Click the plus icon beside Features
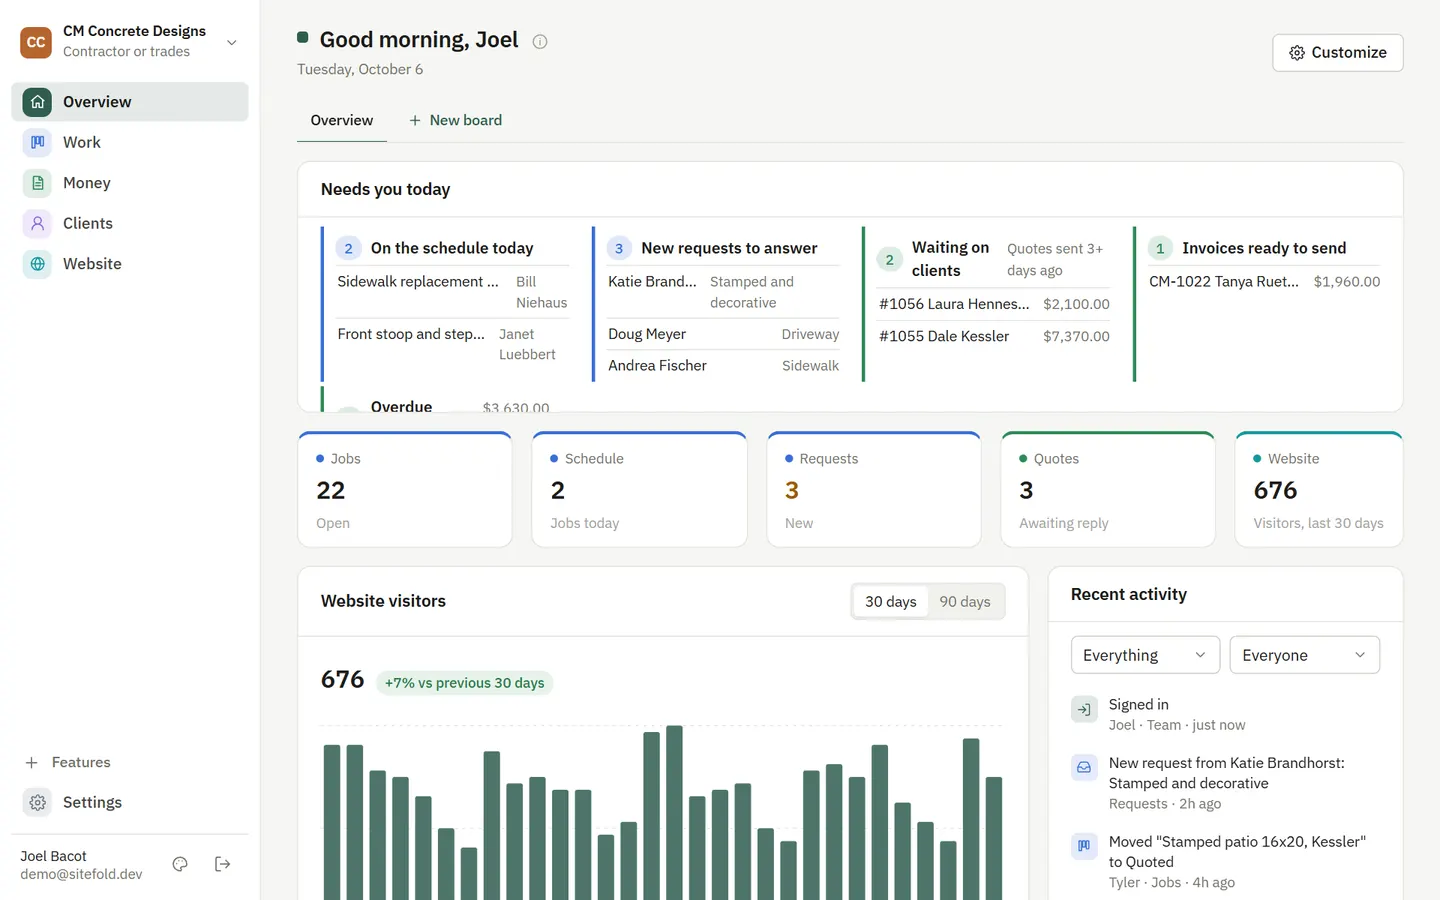 point(31,762)
